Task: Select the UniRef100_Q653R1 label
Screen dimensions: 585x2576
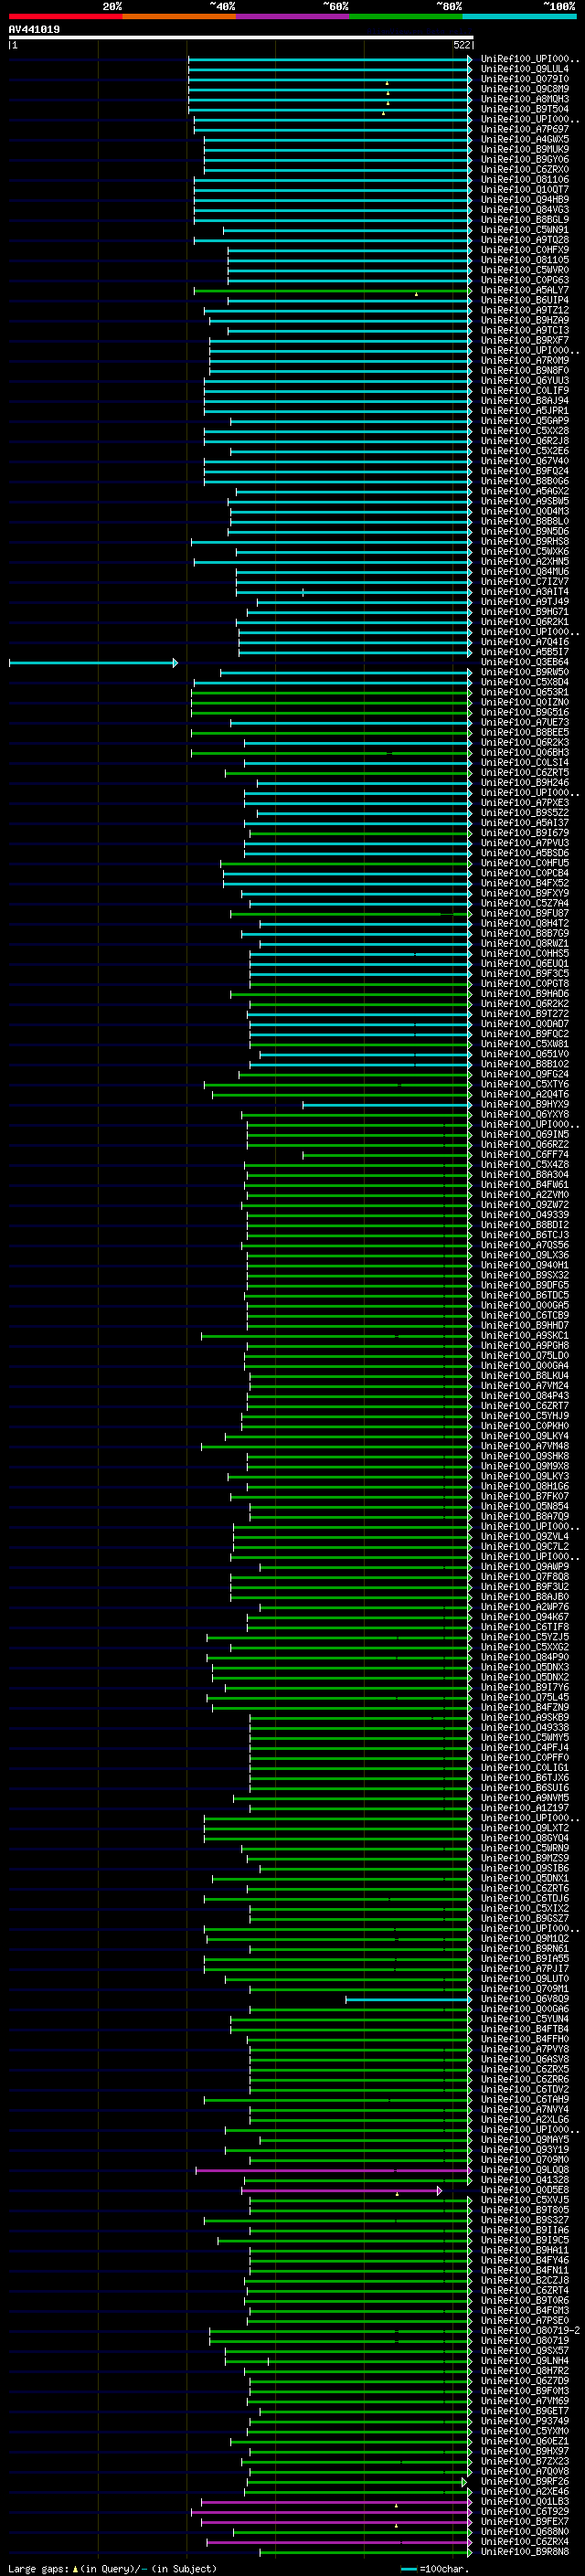Action: (525, 692)
